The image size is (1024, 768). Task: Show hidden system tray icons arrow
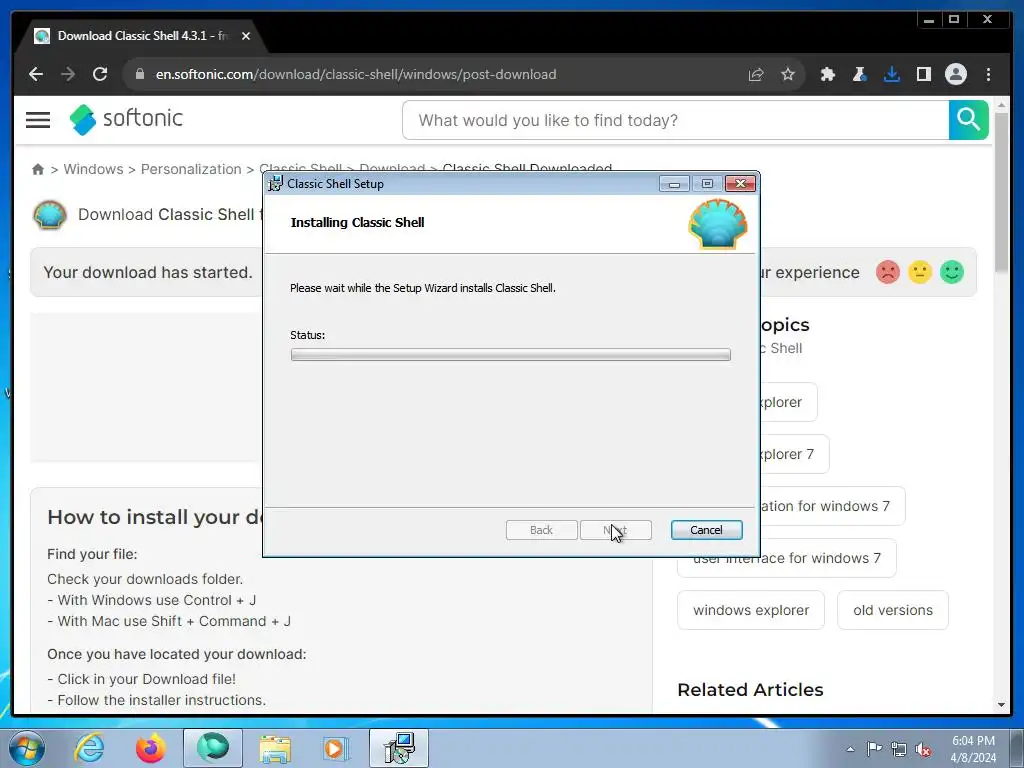[850, 749]
